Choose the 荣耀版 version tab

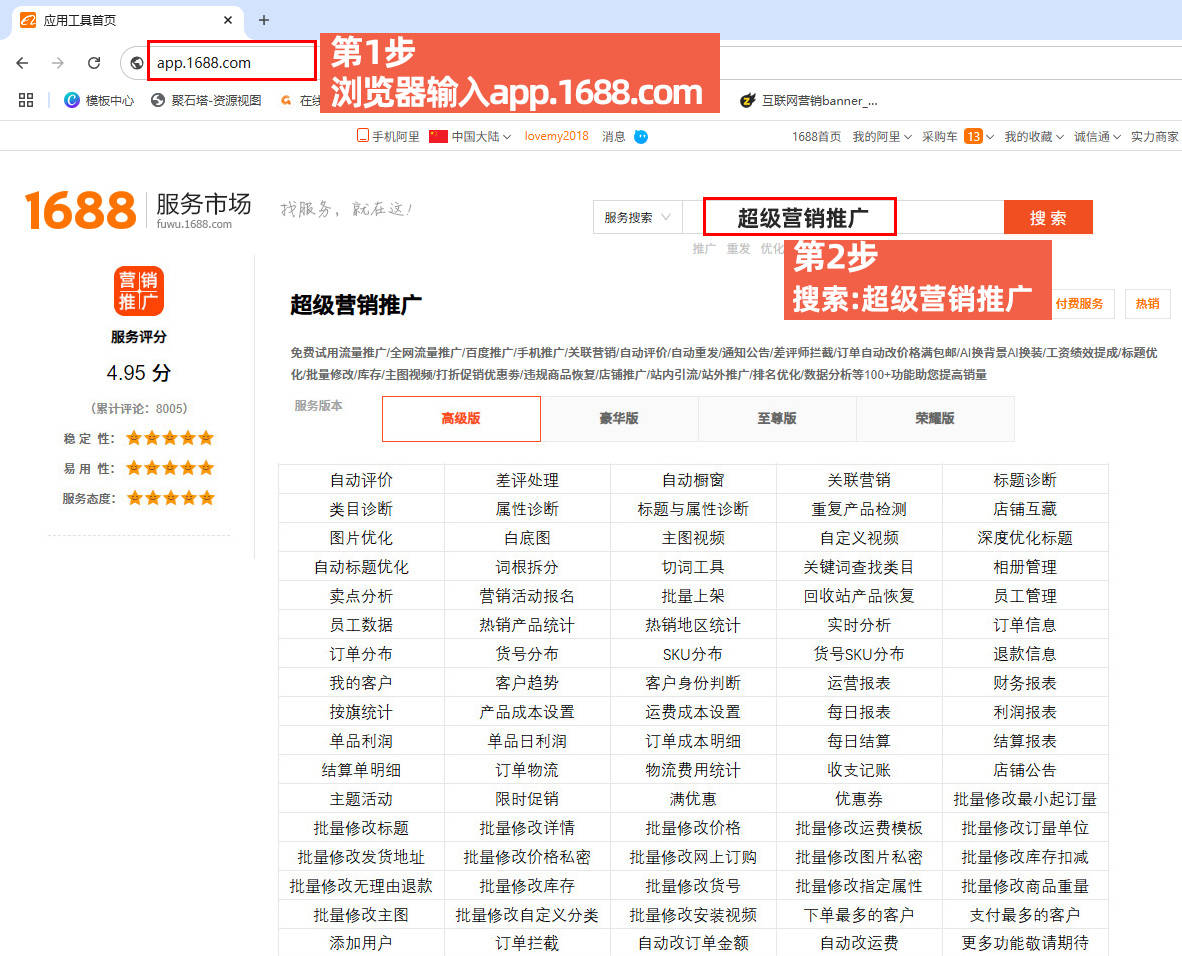[935, 418]
